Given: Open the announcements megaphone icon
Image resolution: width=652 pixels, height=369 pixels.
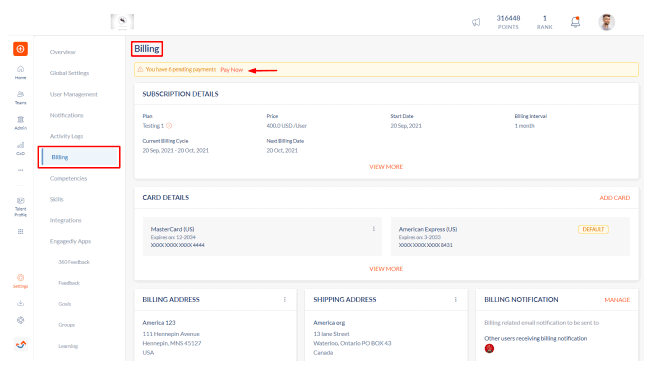Looking at the screenshot, I should coord(476,22).
